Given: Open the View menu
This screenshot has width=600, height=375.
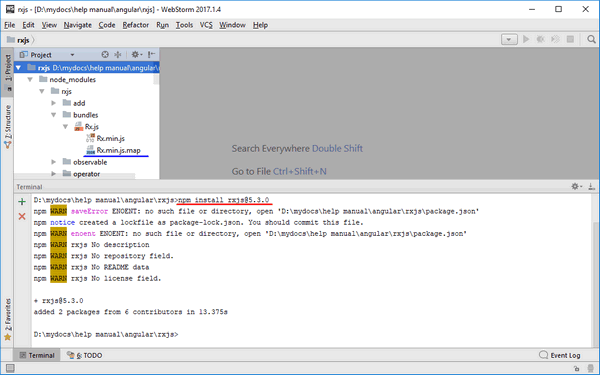Looking at the screenshot, I should [49, 25].
